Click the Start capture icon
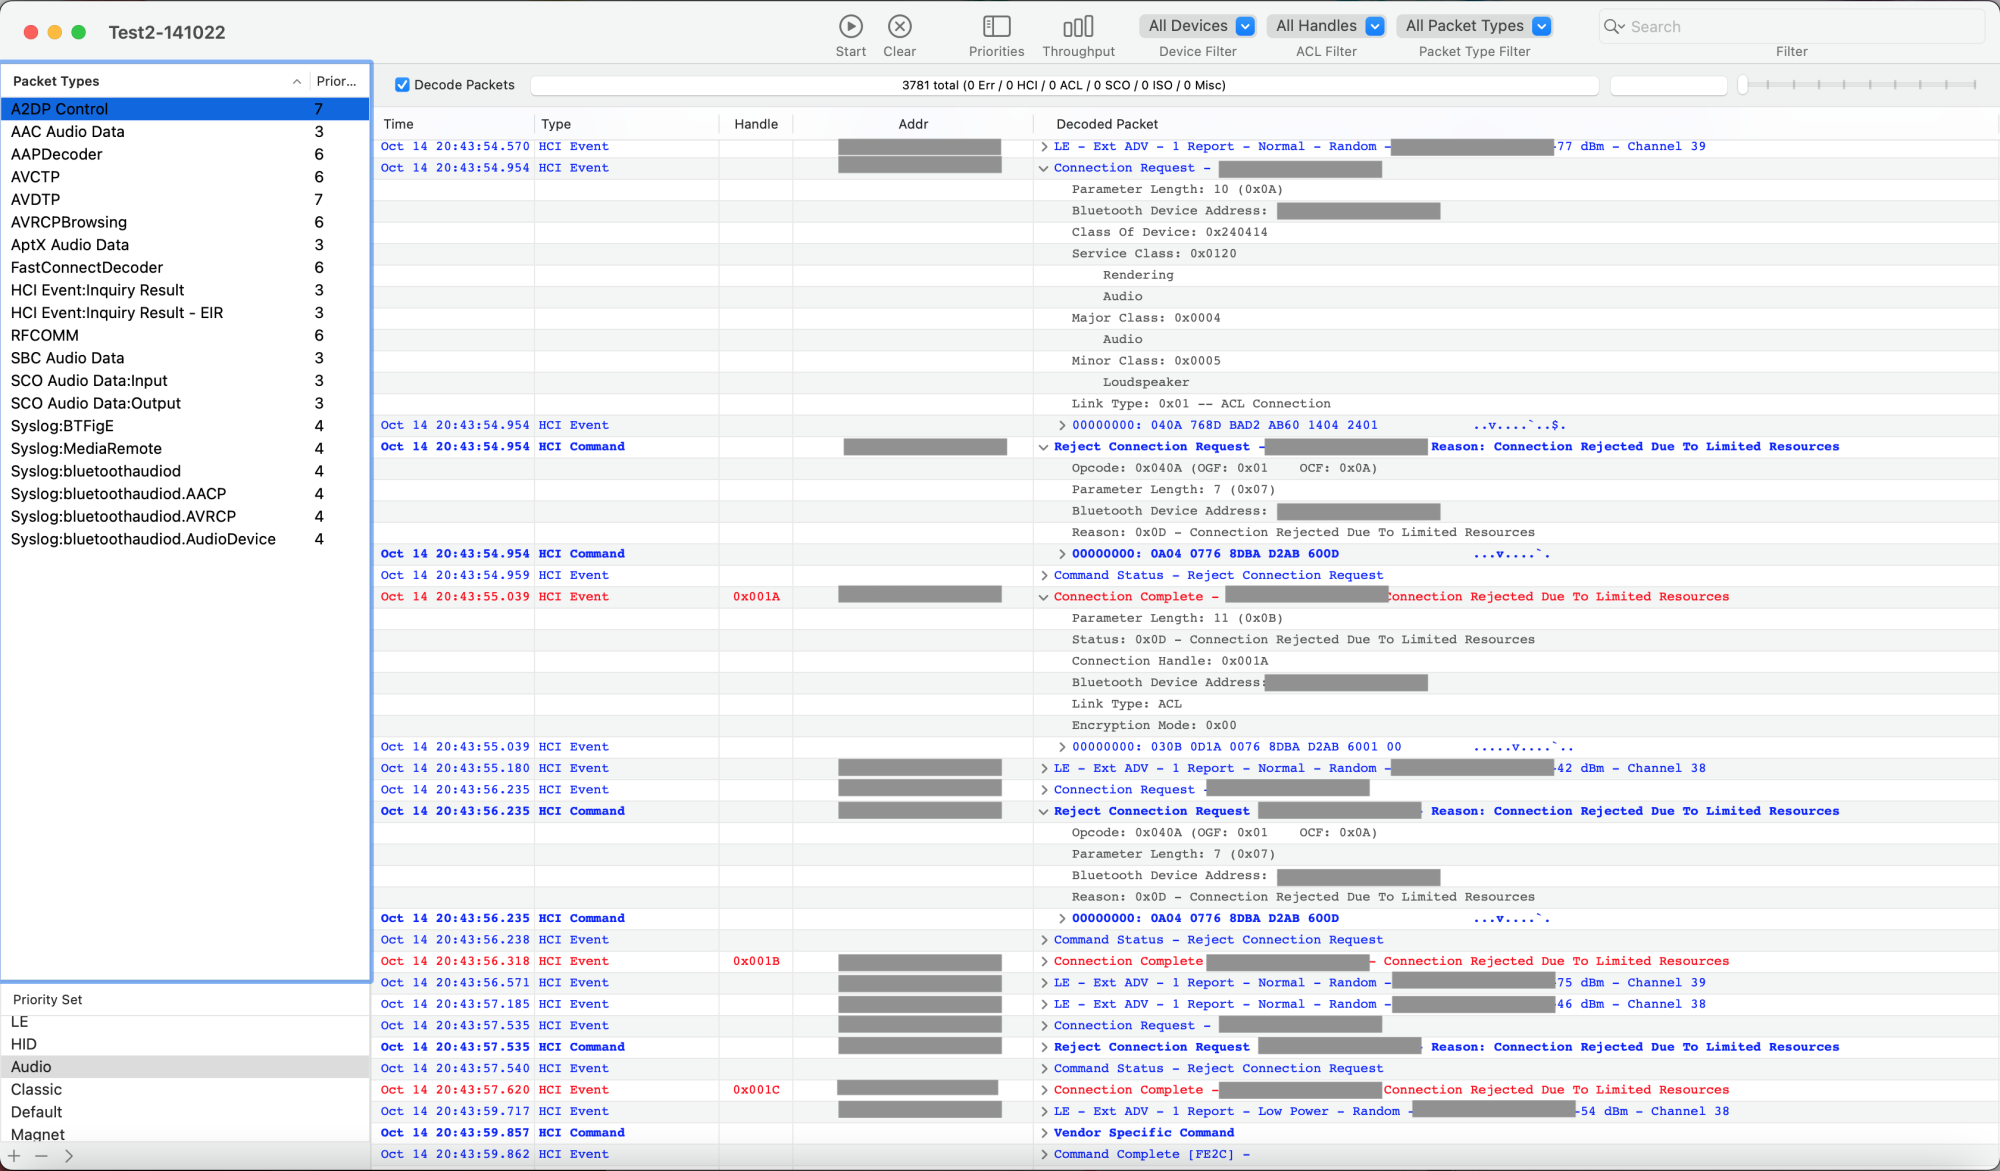This screenshot has width=2000, height=1171. click(850, 27)
